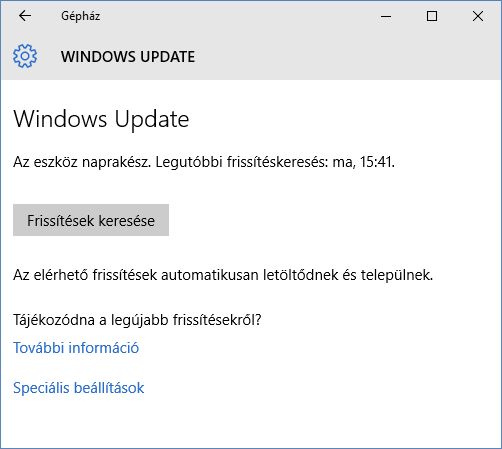
Task: Select the large Windows Update heading
Action: pos(101,119)
